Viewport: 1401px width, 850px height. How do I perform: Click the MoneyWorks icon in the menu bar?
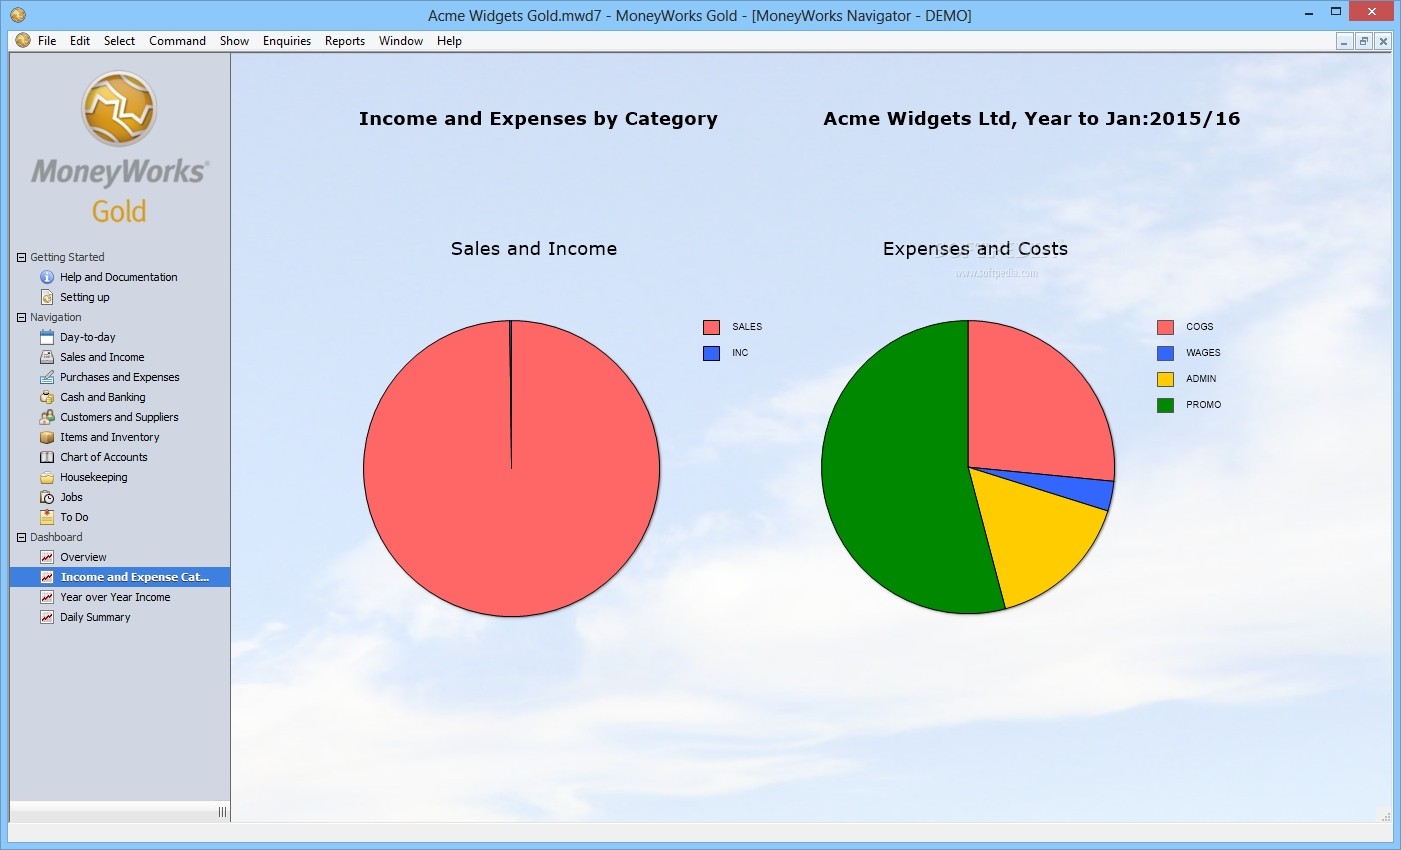23,41
